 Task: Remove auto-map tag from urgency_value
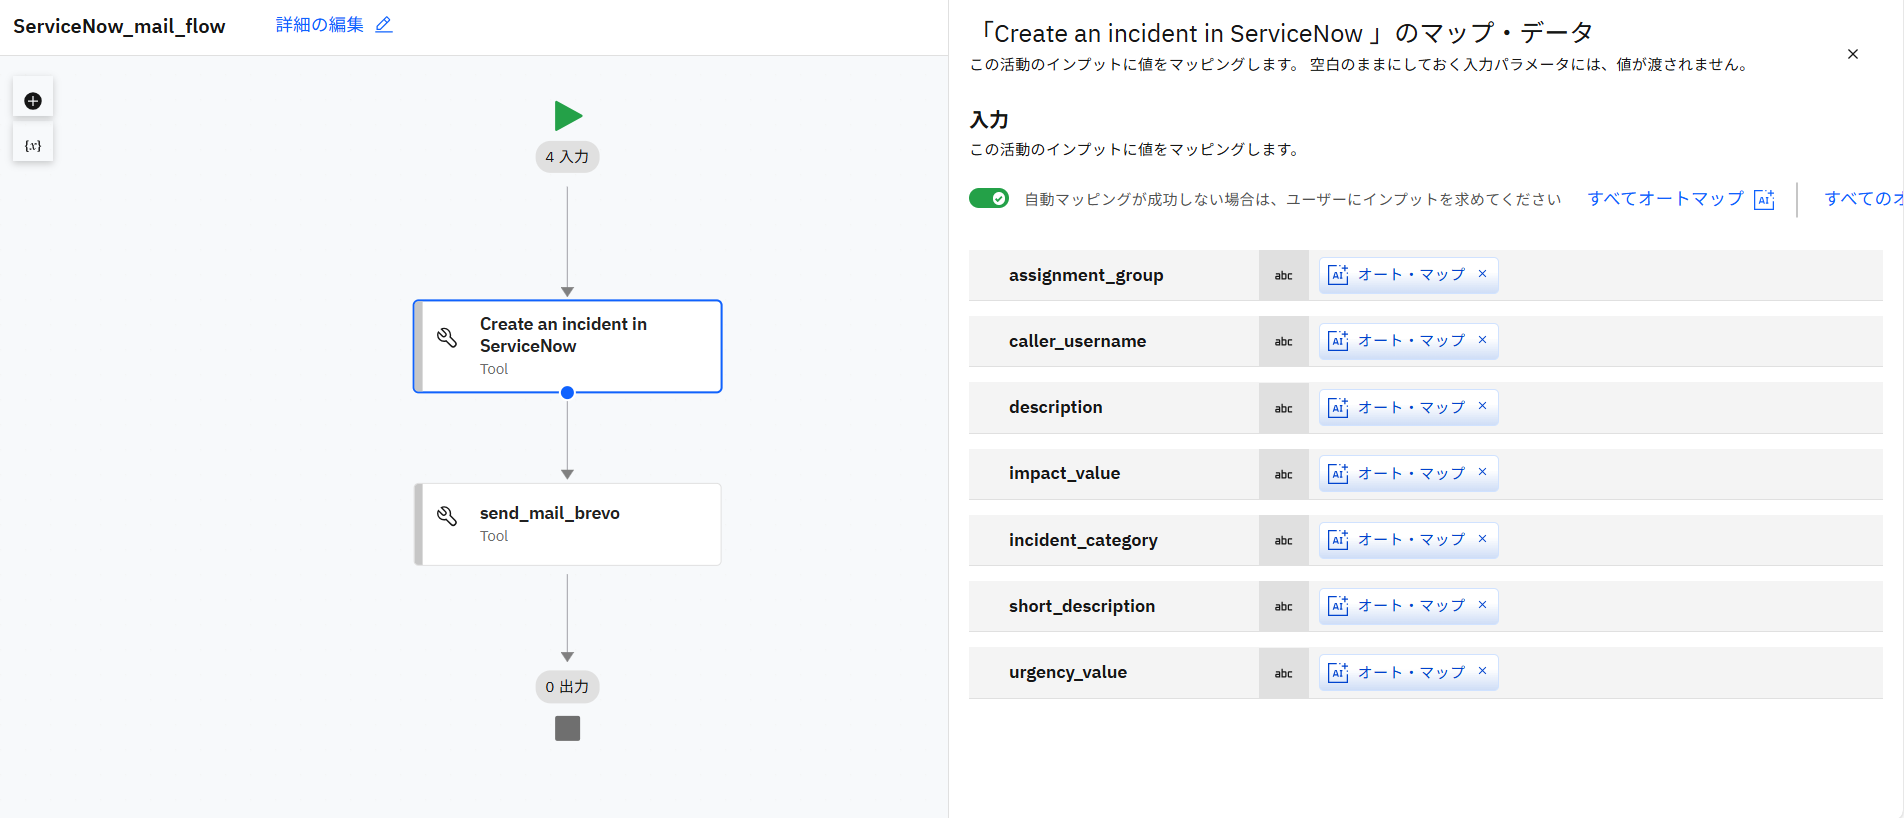point(1482,671)
